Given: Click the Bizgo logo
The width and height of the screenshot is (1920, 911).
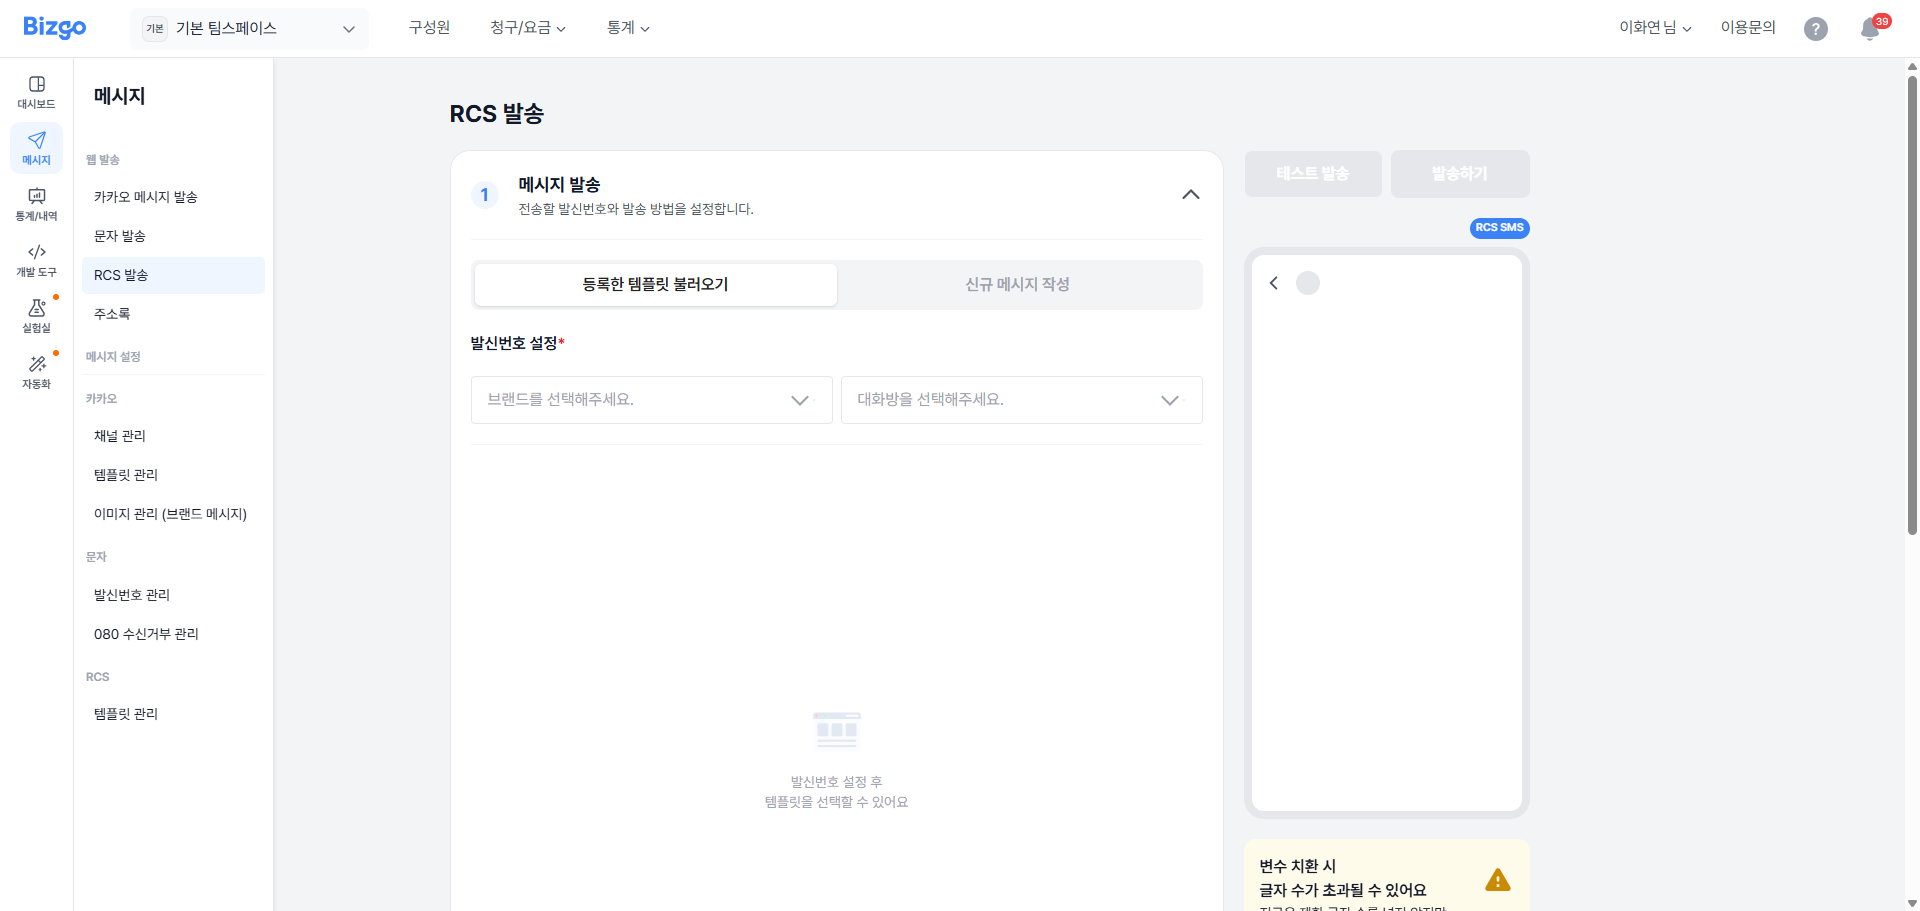Looking at the screenshot, I should coord(54,27).
